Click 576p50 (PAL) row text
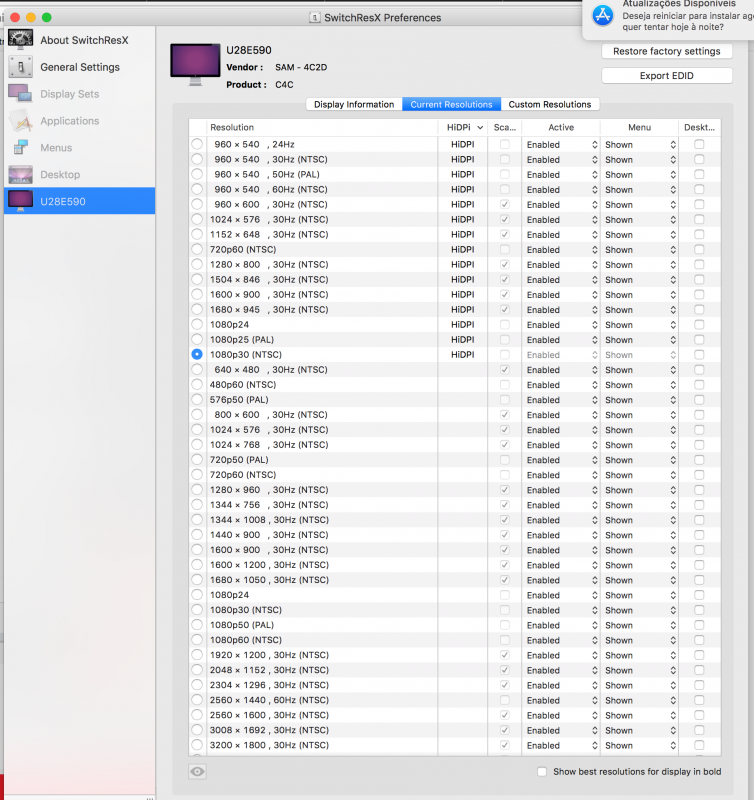This screenshot has width=754, height=800. tap(239, 399)
